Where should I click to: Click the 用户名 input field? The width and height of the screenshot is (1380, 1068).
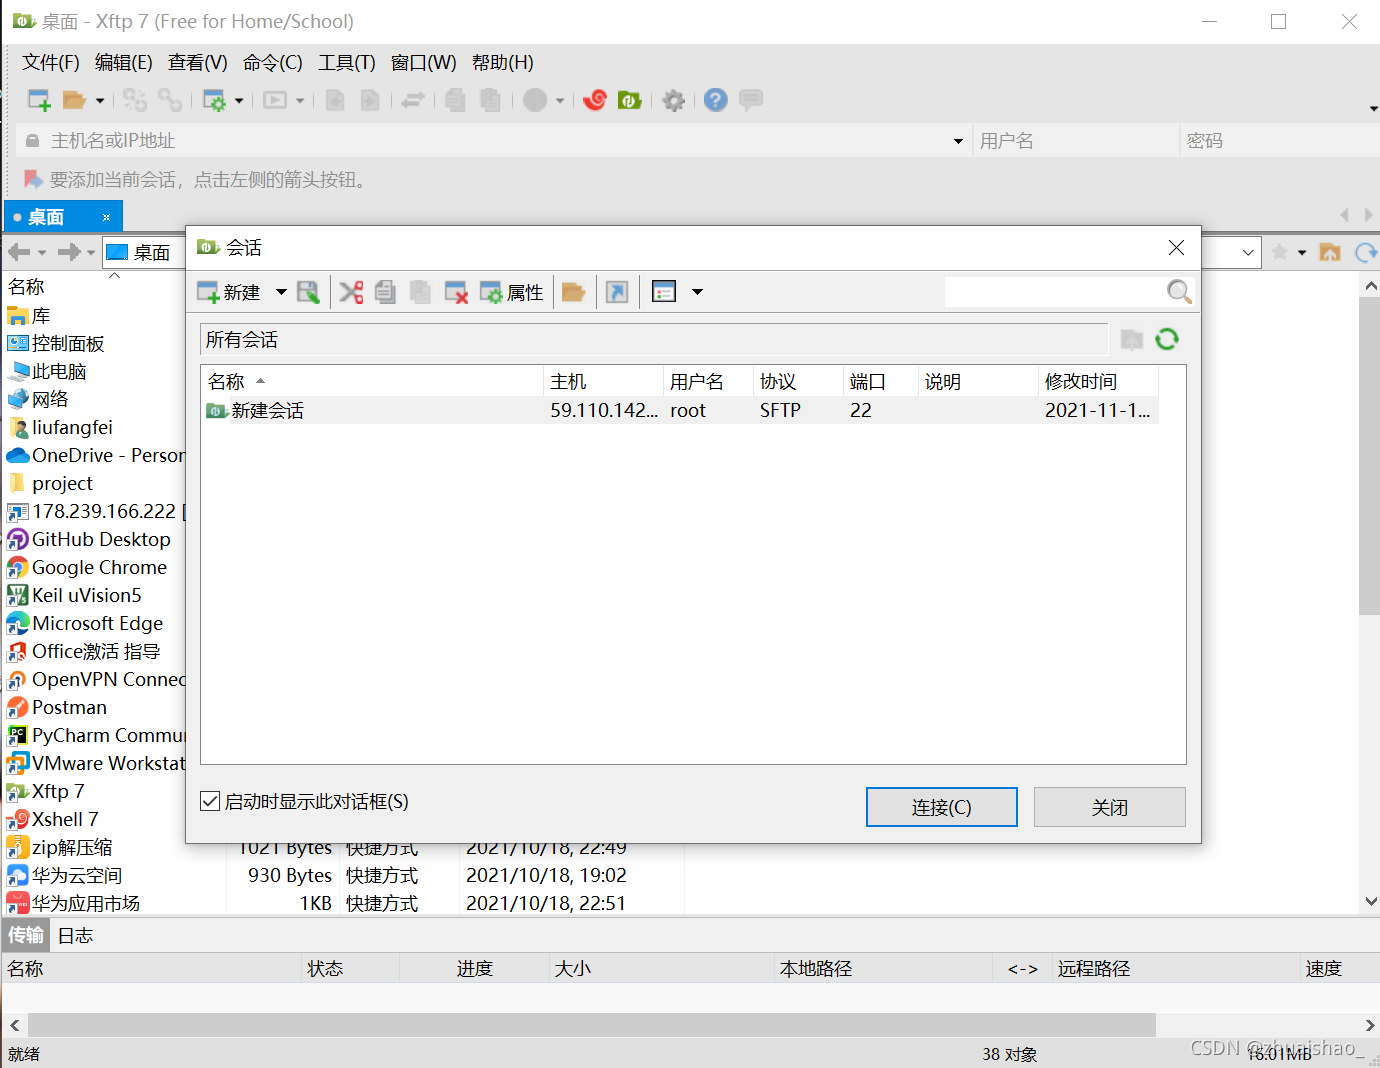[1075, 141]
